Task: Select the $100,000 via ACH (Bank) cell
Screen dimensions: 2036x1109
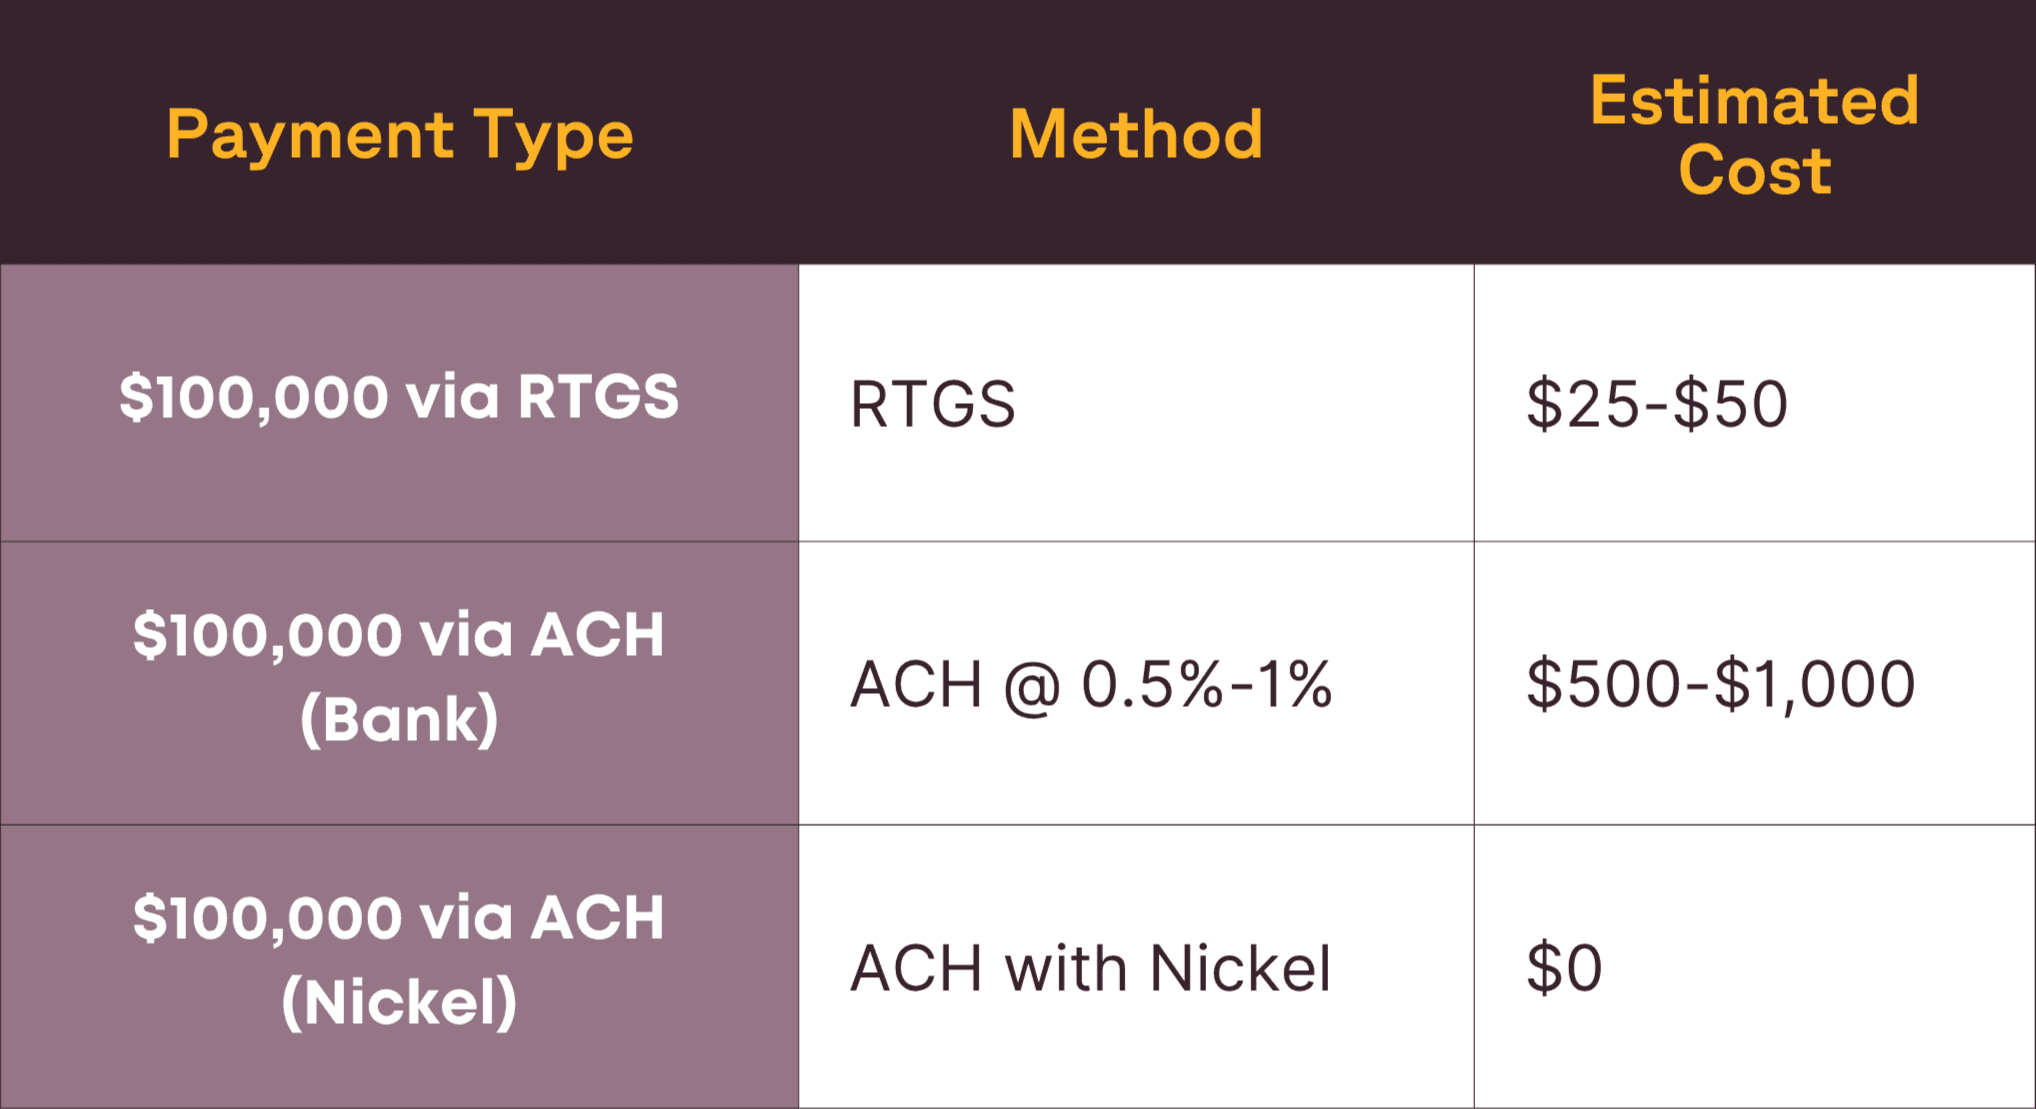Action: click(x=399, y=683)
